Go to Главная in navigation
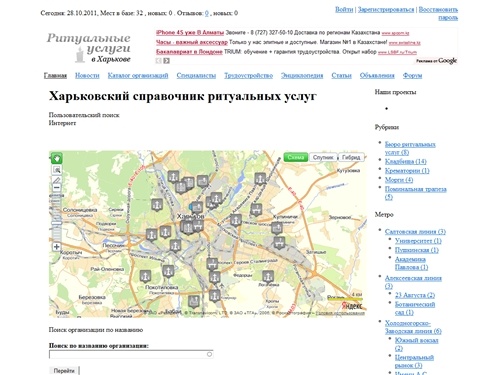The image size is (500, 375). (x=55, y=75)
